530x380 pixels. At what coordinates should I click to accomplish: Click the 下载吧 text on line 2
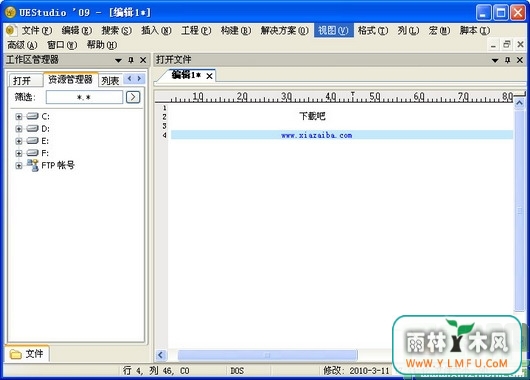[x=312, y=116]
